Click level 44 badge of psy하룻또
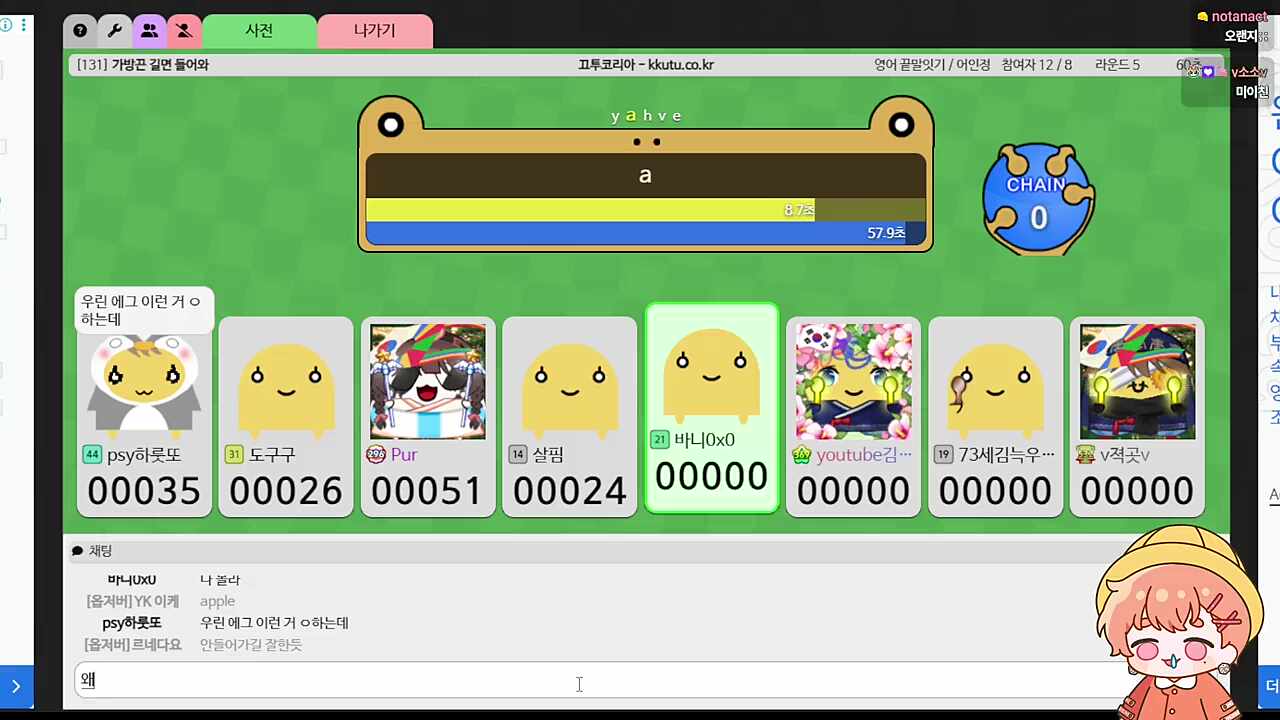Screen dimensions: 1280x720 click(x=92, y=455)
